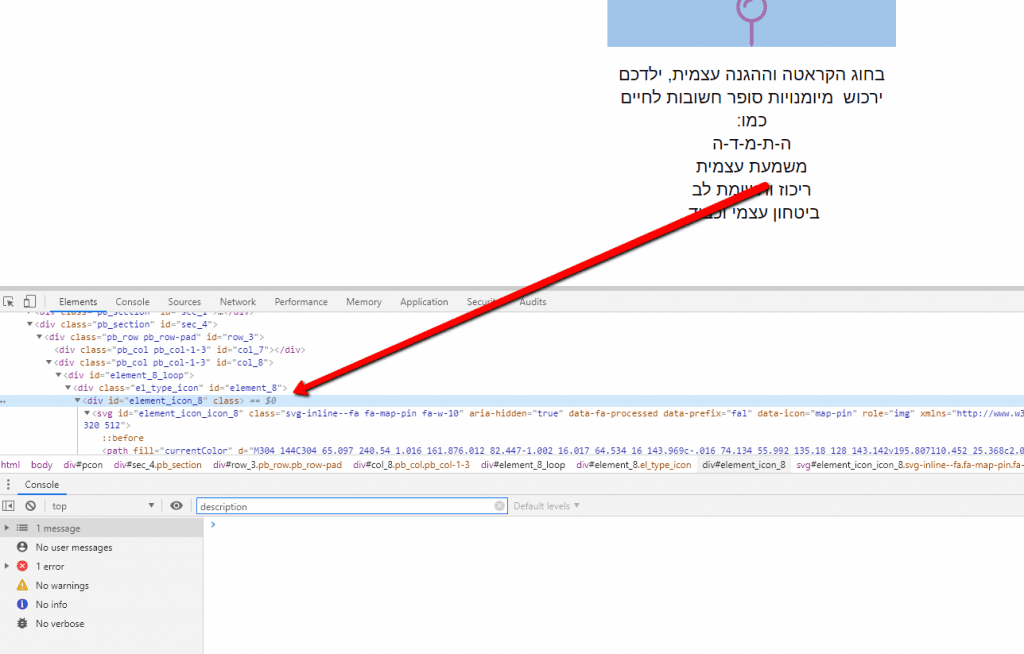The image size is (1024, 654).
Task: Toggle the device toolbar icon
Action: 29,301
